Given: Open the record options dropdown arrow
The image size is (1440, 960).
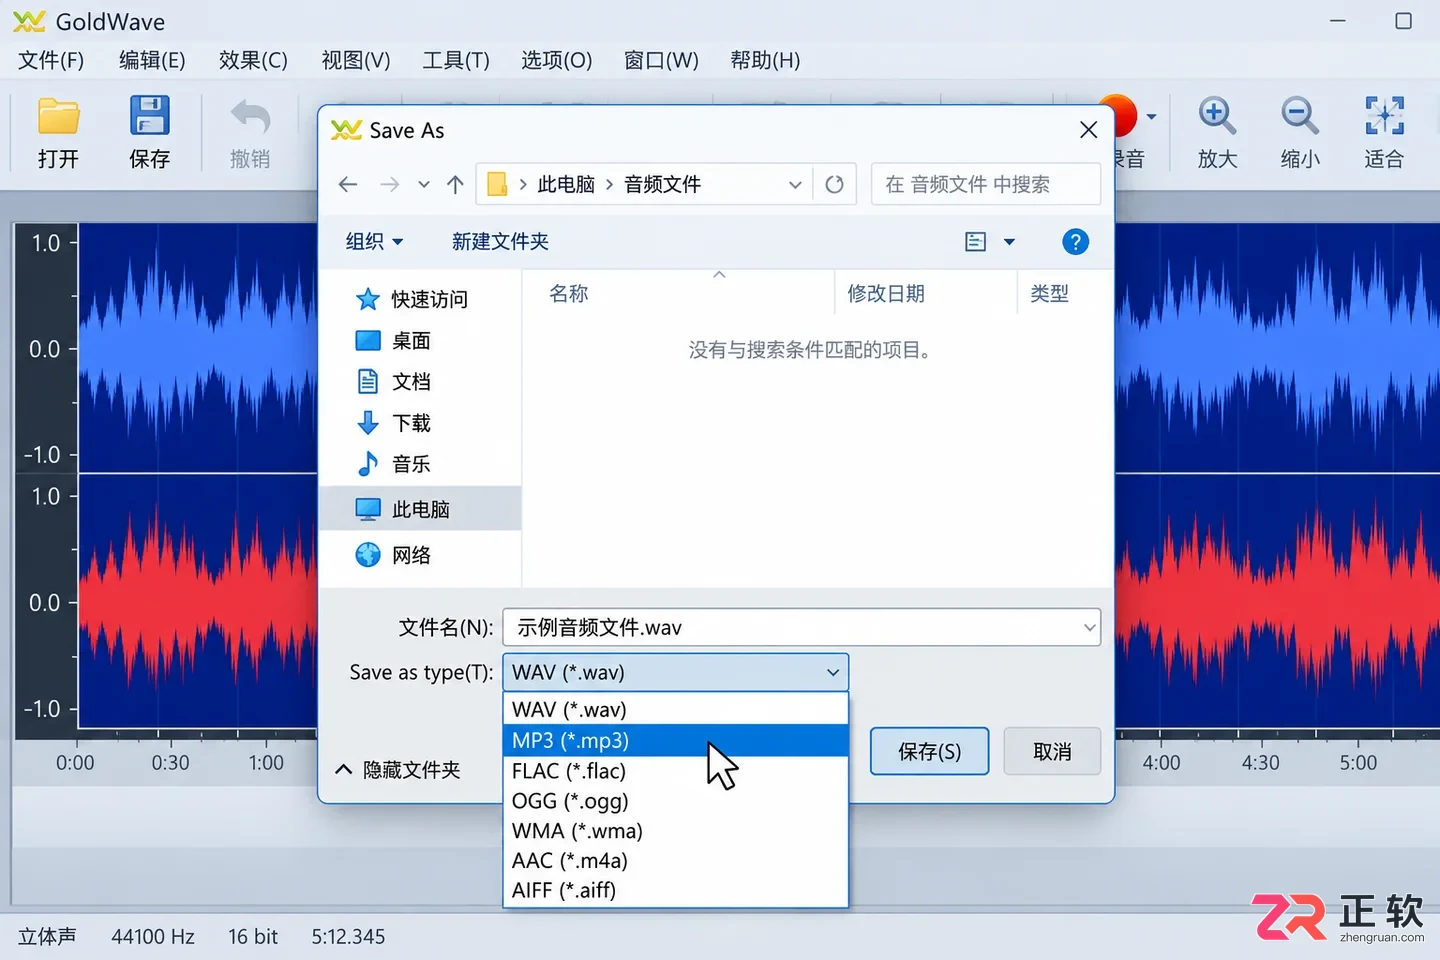Looking at the screenshot, I should [1151, 117].
